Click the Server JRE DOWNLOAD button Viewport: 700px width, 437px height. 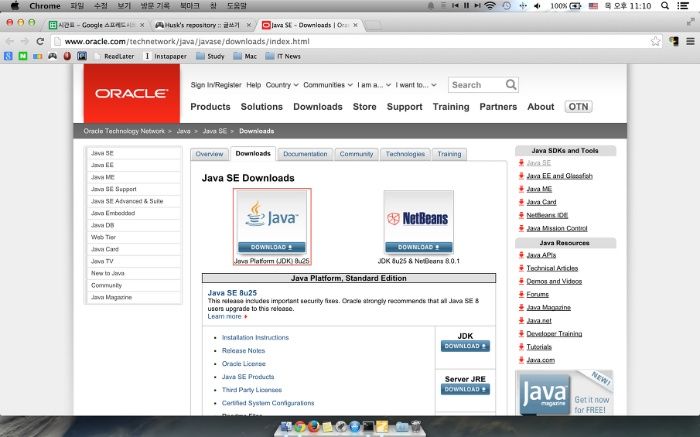465,389
